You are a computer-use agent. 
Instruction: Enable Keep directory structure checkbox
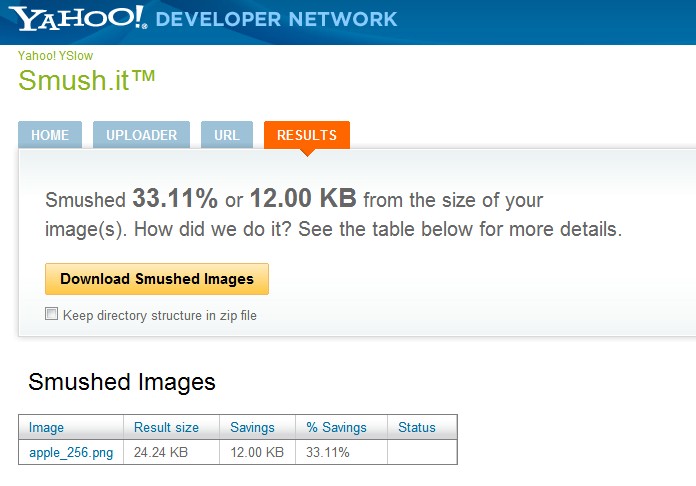coord(52,315)
